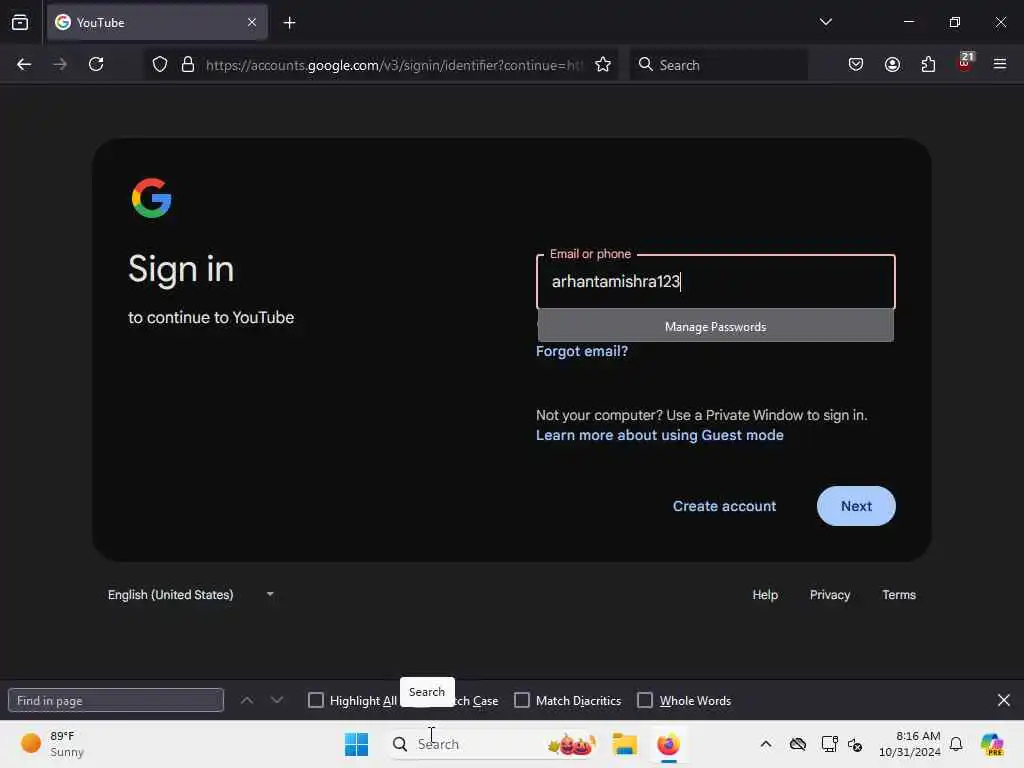Click the Google logo

[x=152, y=198]
